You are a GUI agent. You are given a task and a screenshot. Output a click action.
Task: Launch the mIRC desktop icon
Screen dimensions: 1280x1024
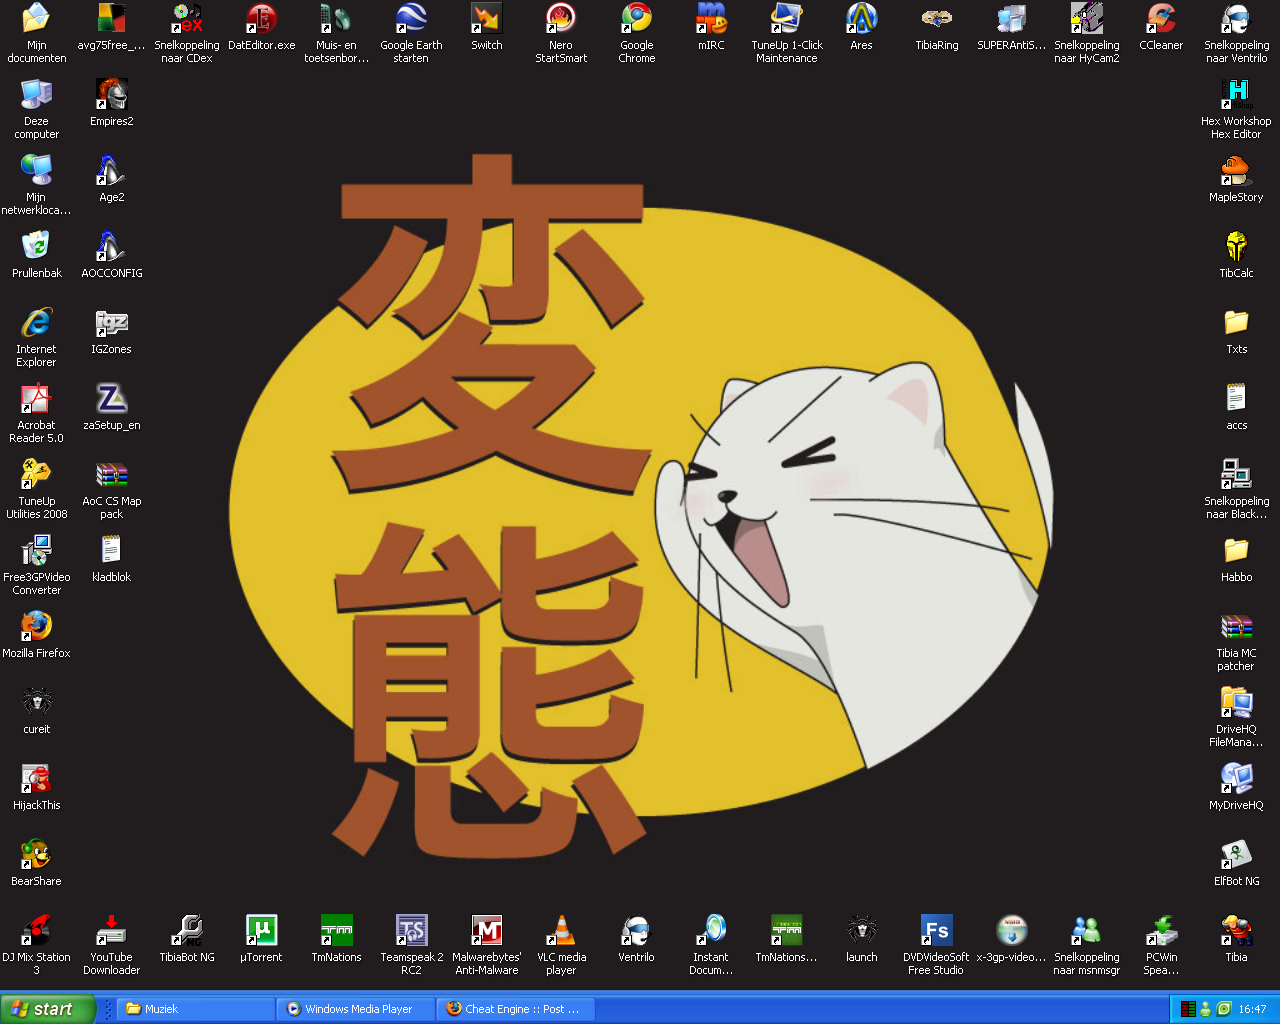tap(711, 18)
